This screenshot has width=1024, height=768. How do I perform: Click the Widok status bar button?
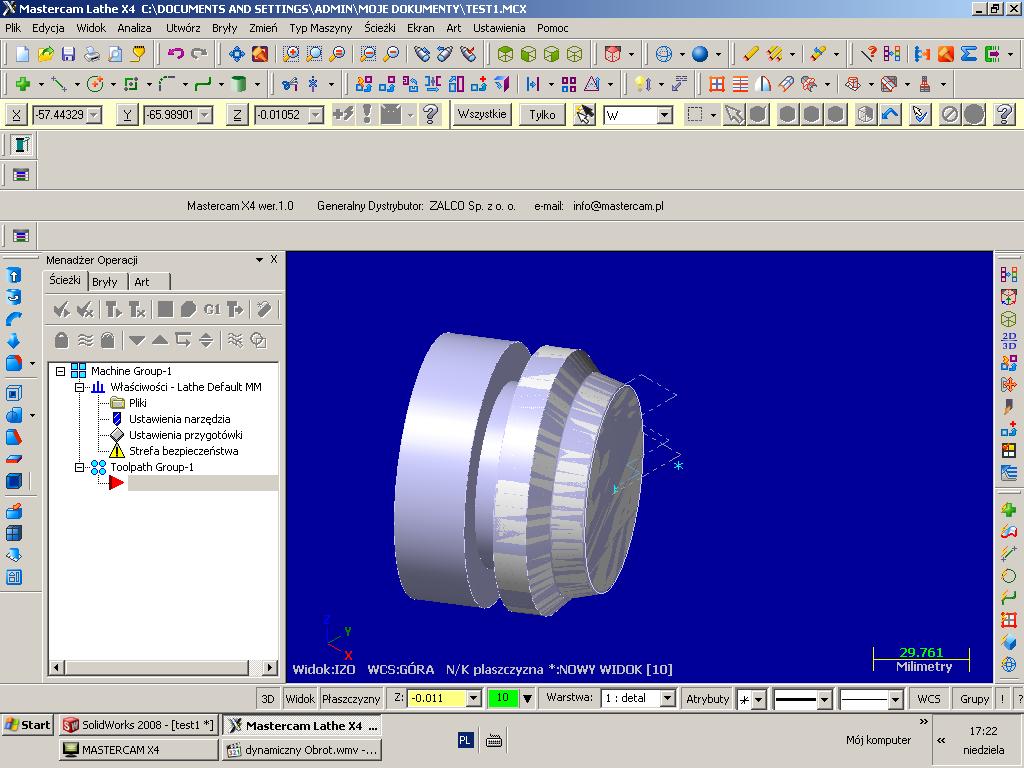[x=300, y=699]
